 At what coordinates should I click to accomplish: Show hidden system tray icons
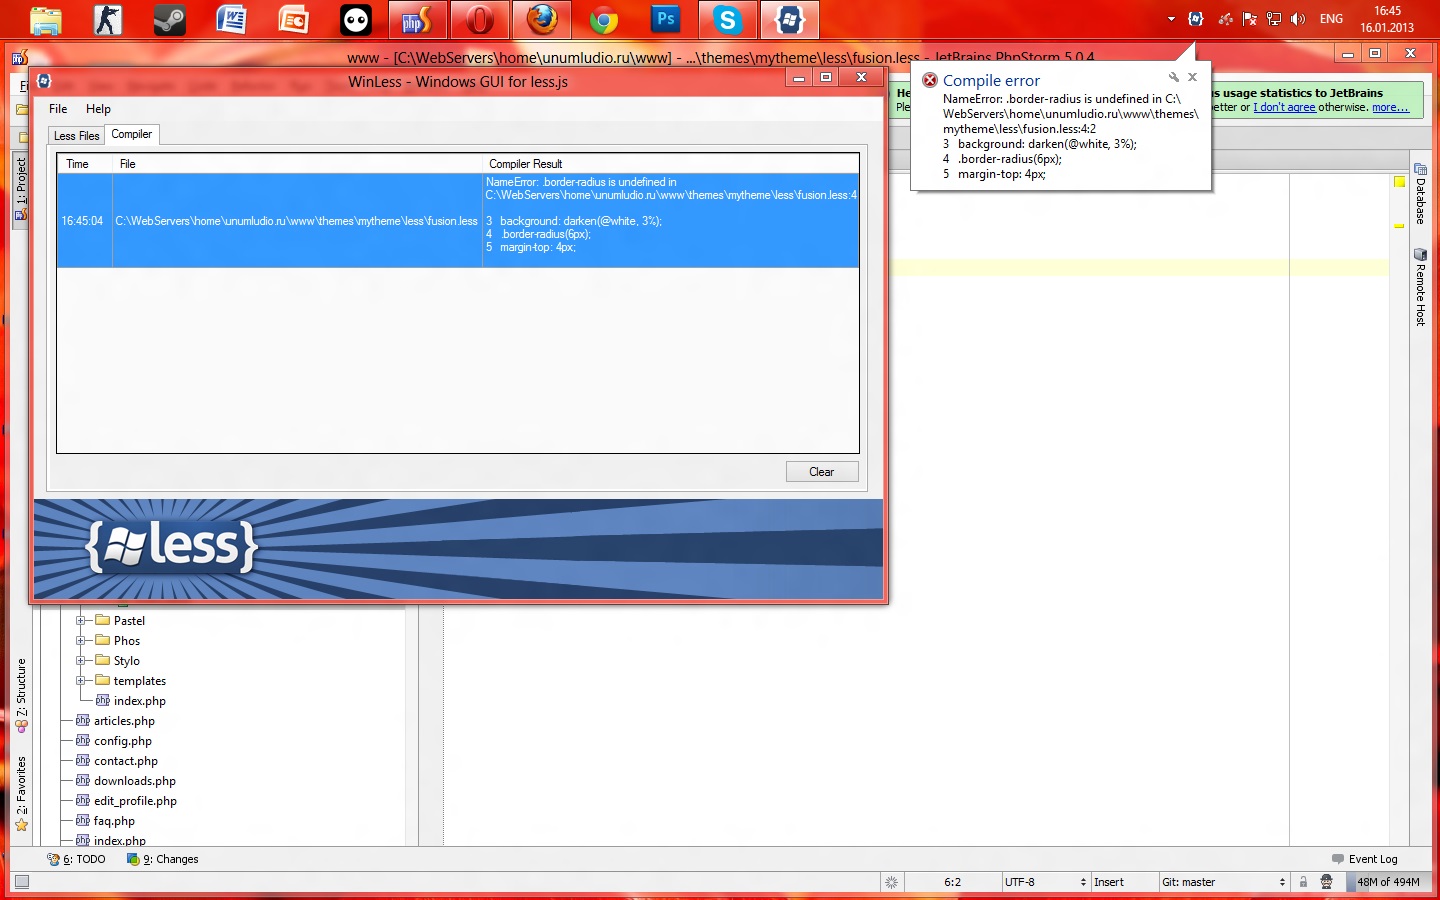pos(1171,19)
